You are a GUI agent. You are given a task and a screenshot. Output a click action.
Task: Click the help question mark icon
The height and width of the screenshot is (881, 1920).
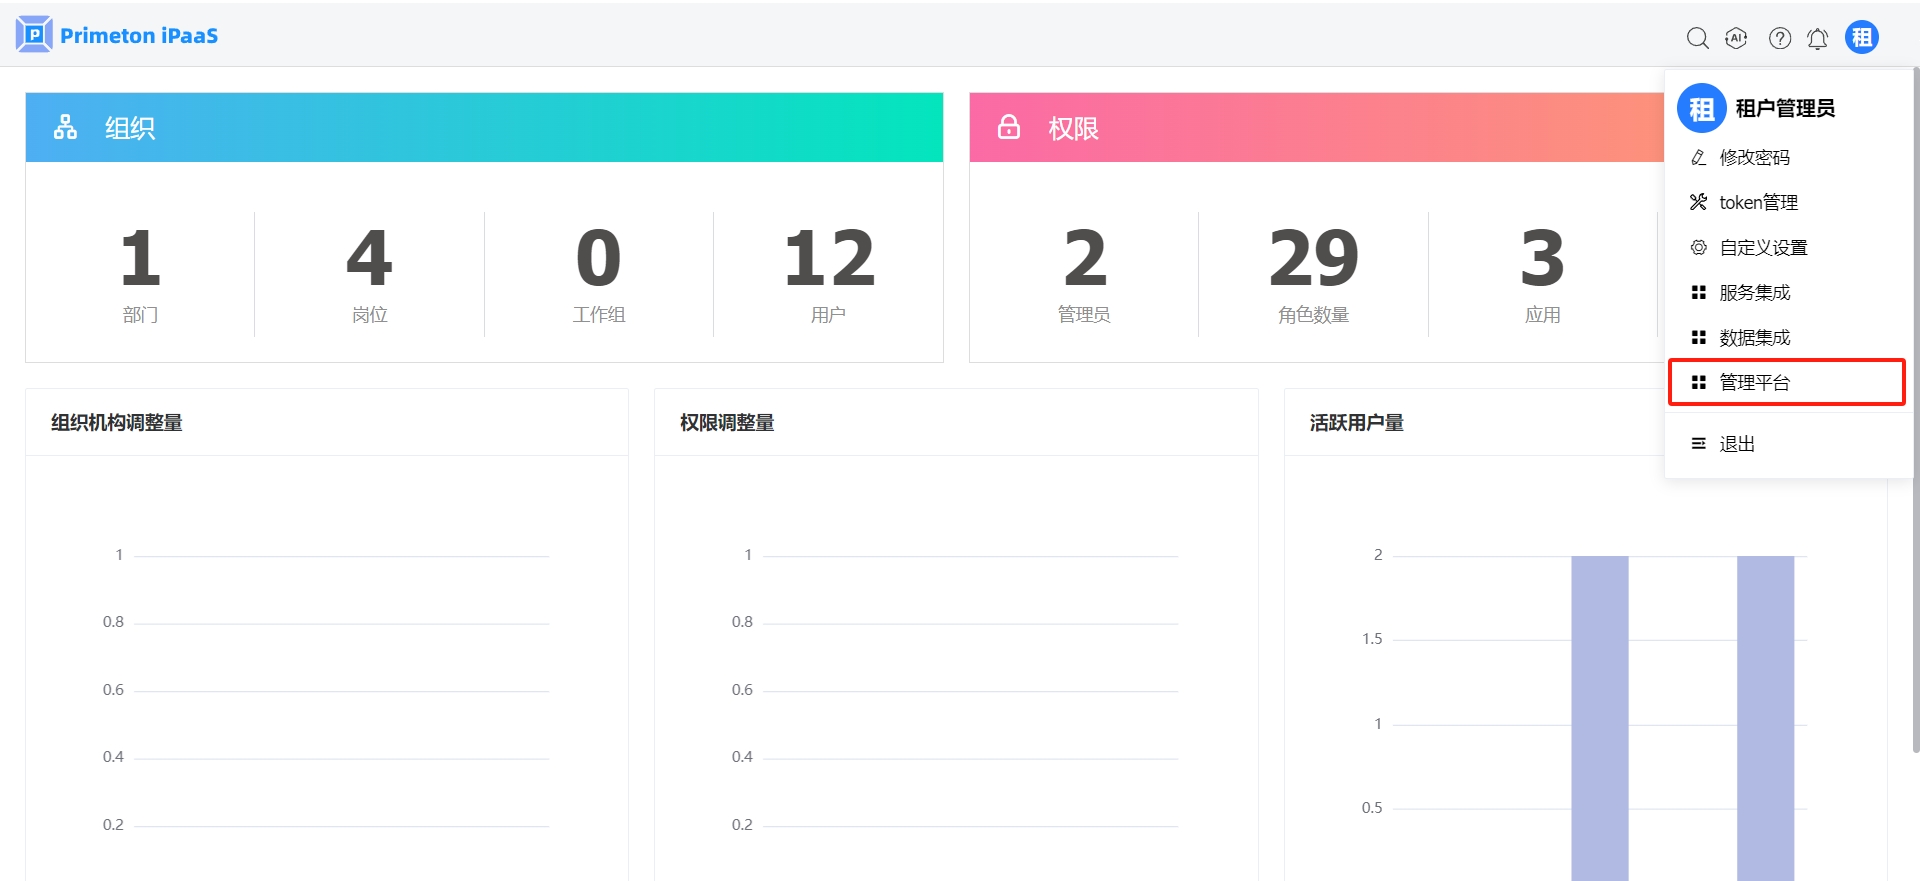pos(1779,38)
